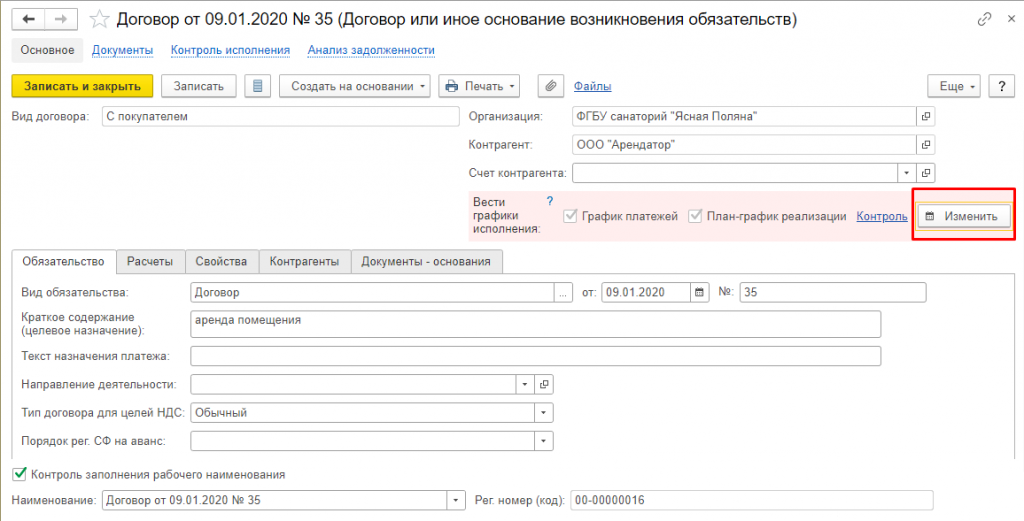1024x521 pixels.
Task: Click the document list icon beside Записать
Action: coord(258,86)
